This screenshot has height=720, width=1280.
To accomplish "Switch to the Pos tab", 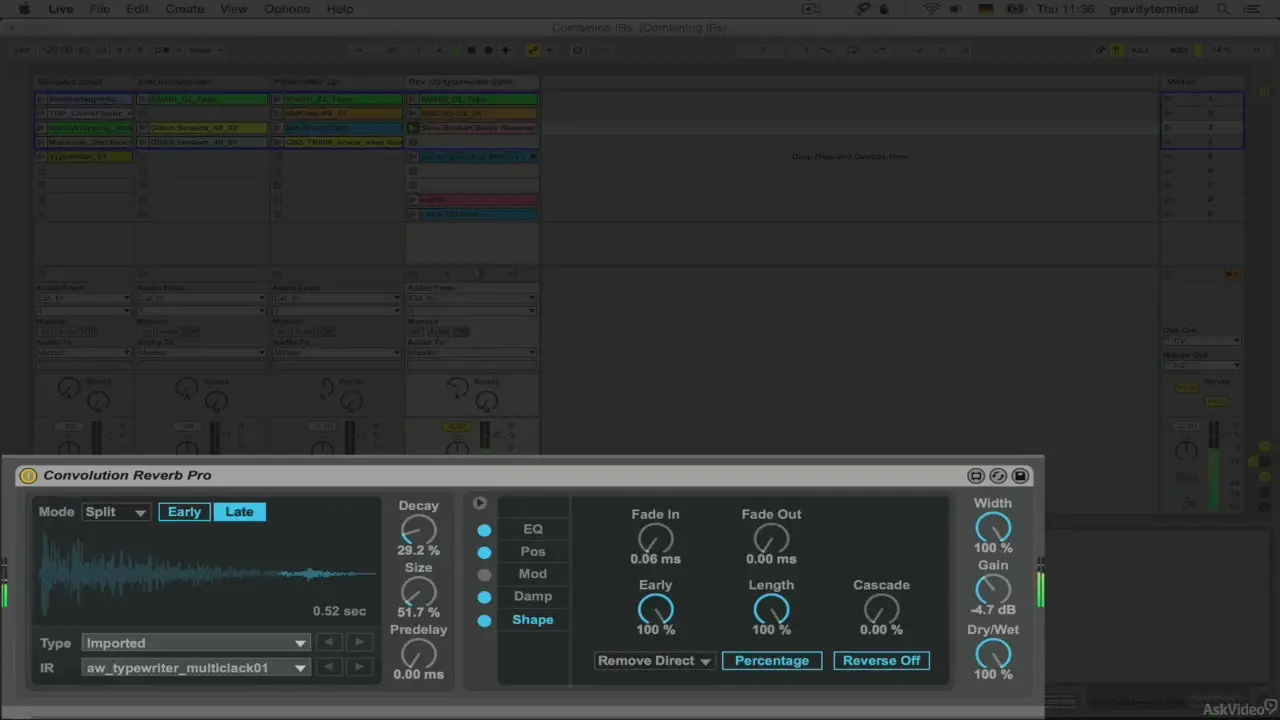I will [533, 552].
